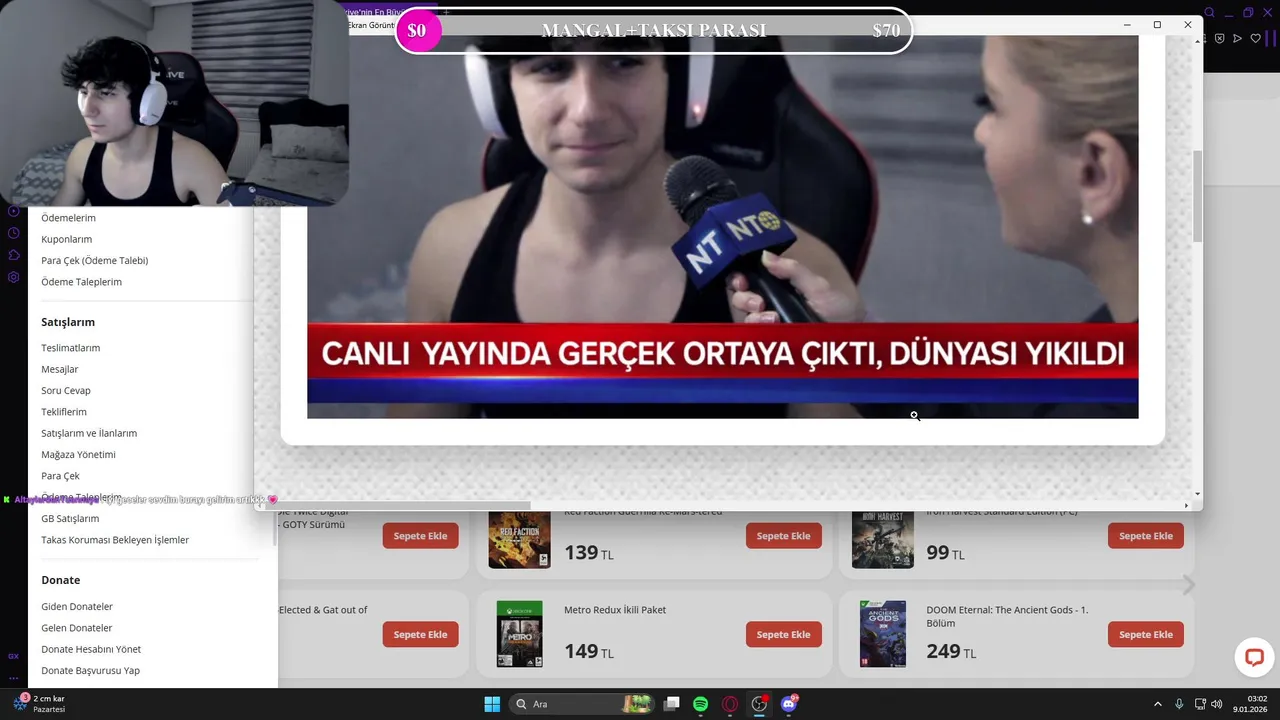Open DOOM Eternal Ancient Gods cover thumbnail

pos(883,634)
